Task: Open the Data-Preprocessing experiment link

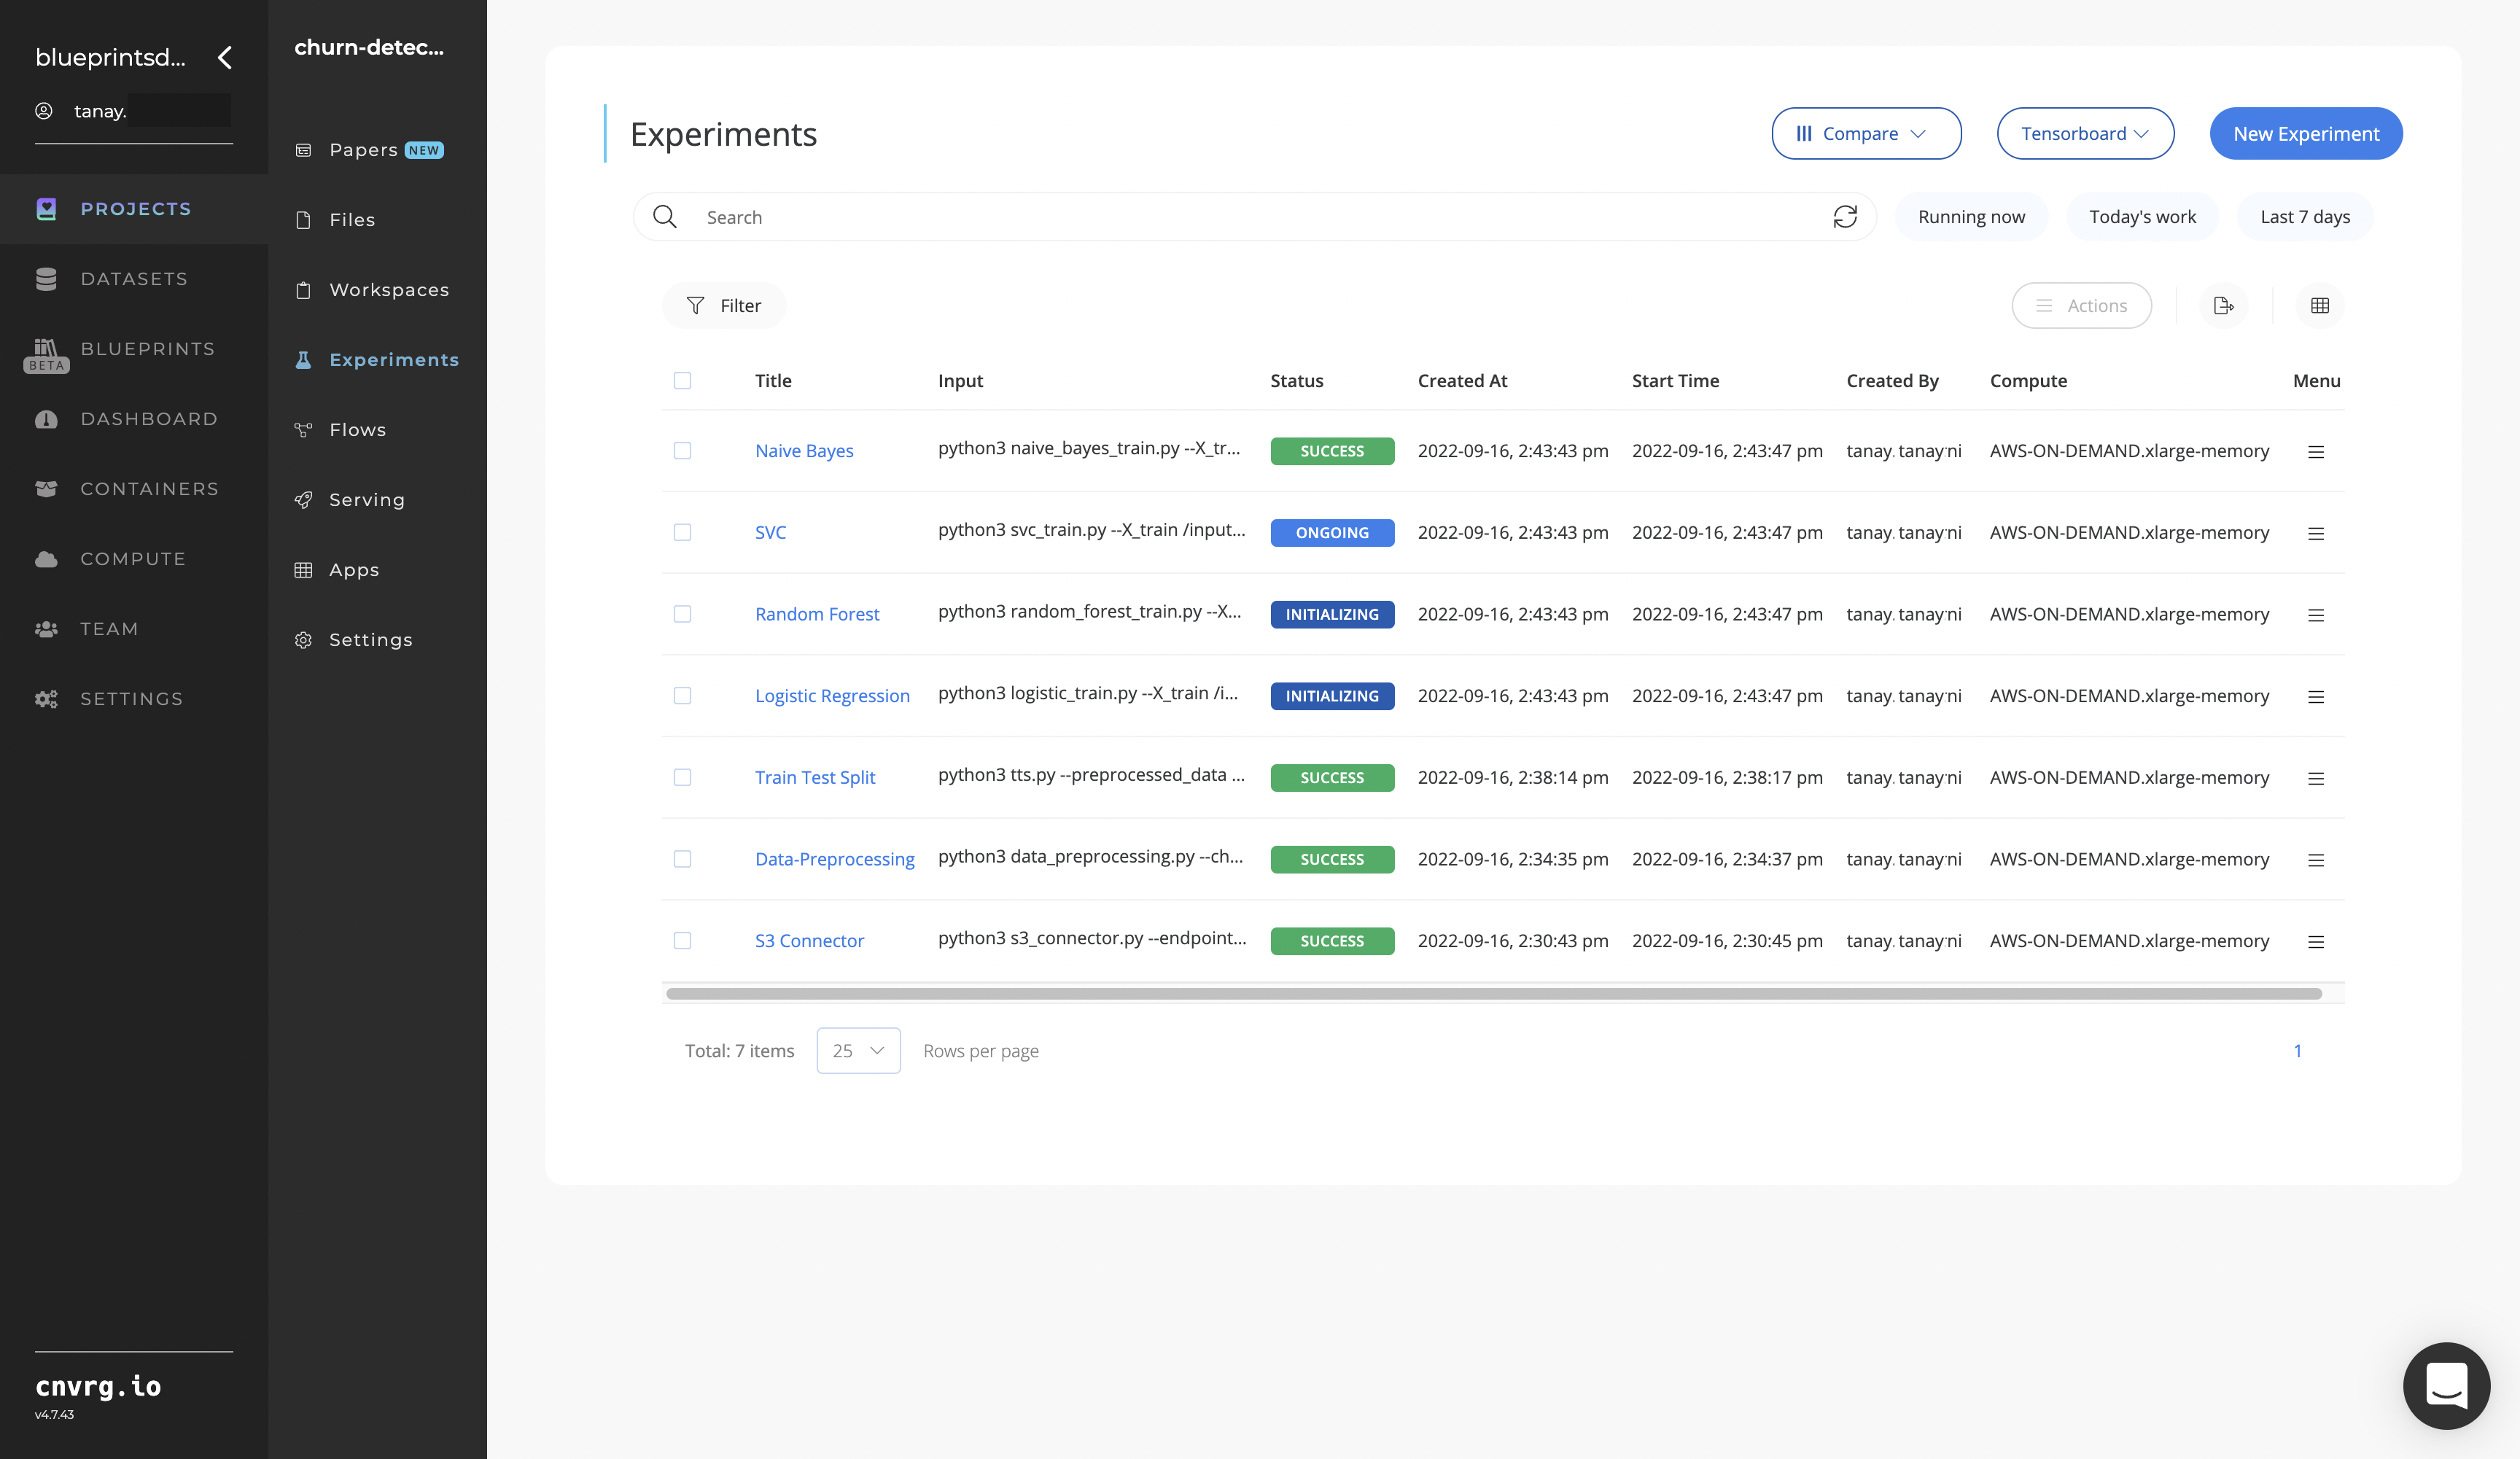Action: (835, 859)
